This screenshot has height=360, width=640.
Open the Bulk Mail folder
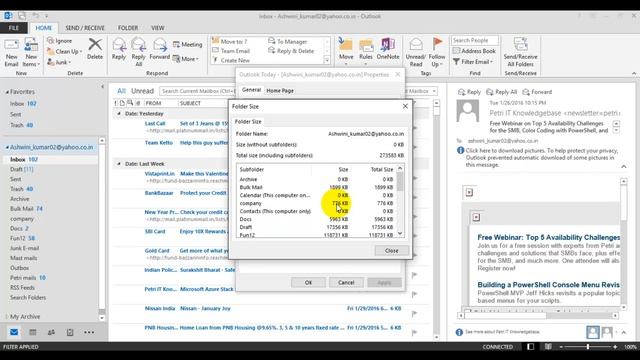click(22, 209)
